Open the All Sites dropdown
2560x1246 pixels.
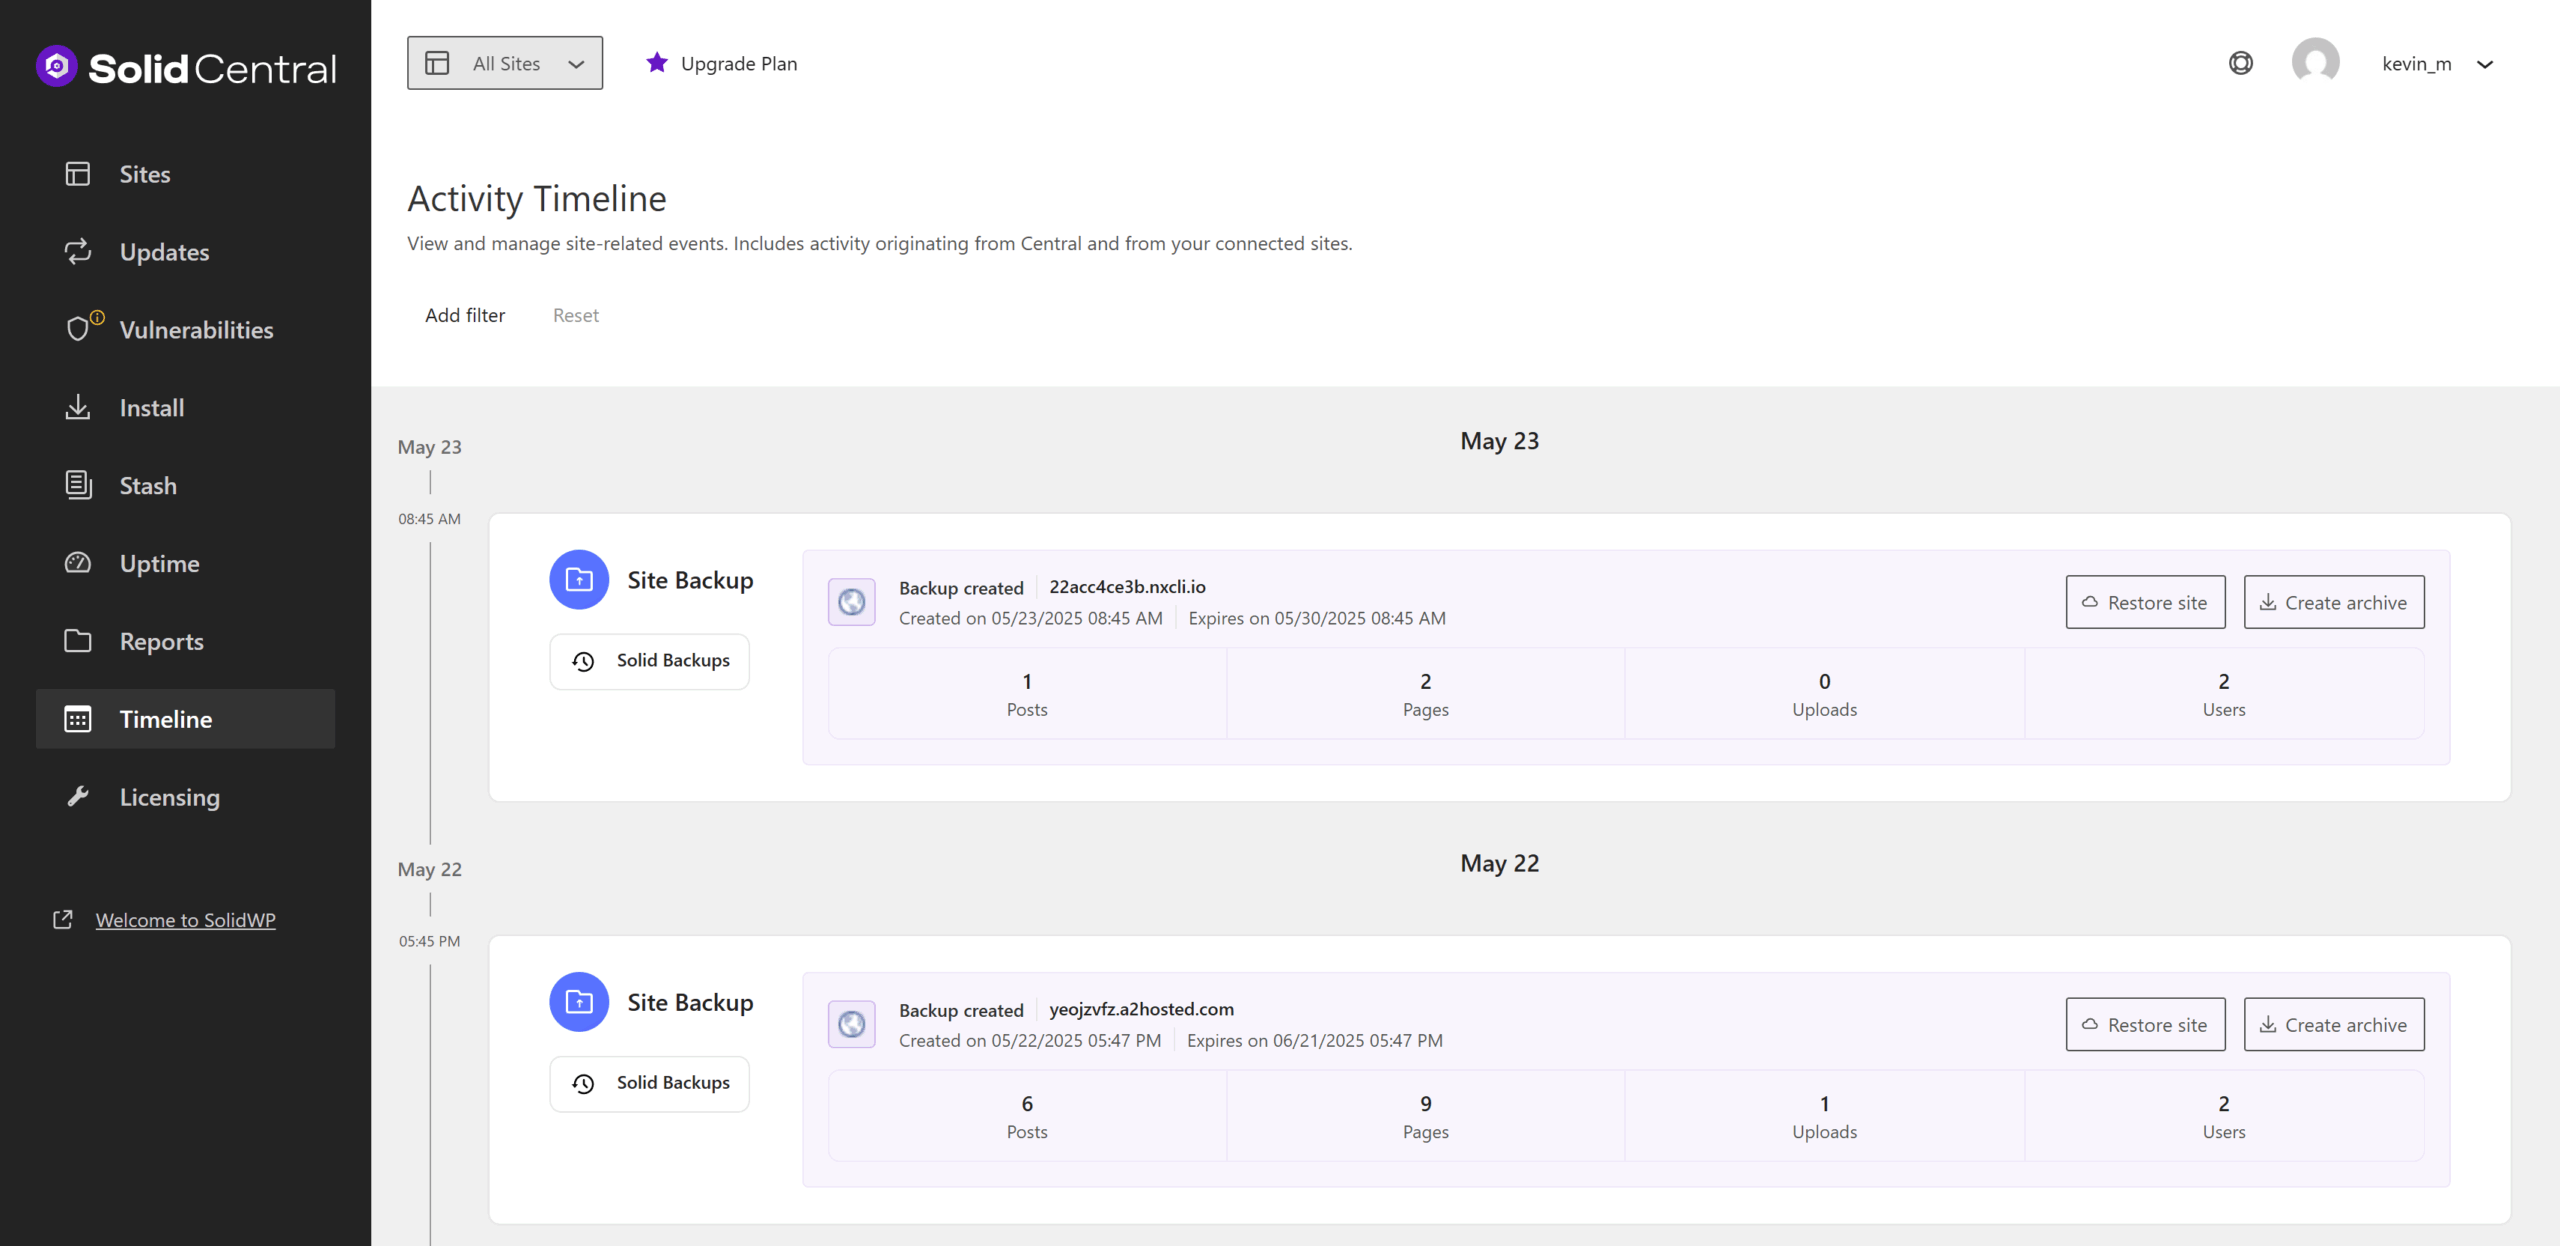505,62
